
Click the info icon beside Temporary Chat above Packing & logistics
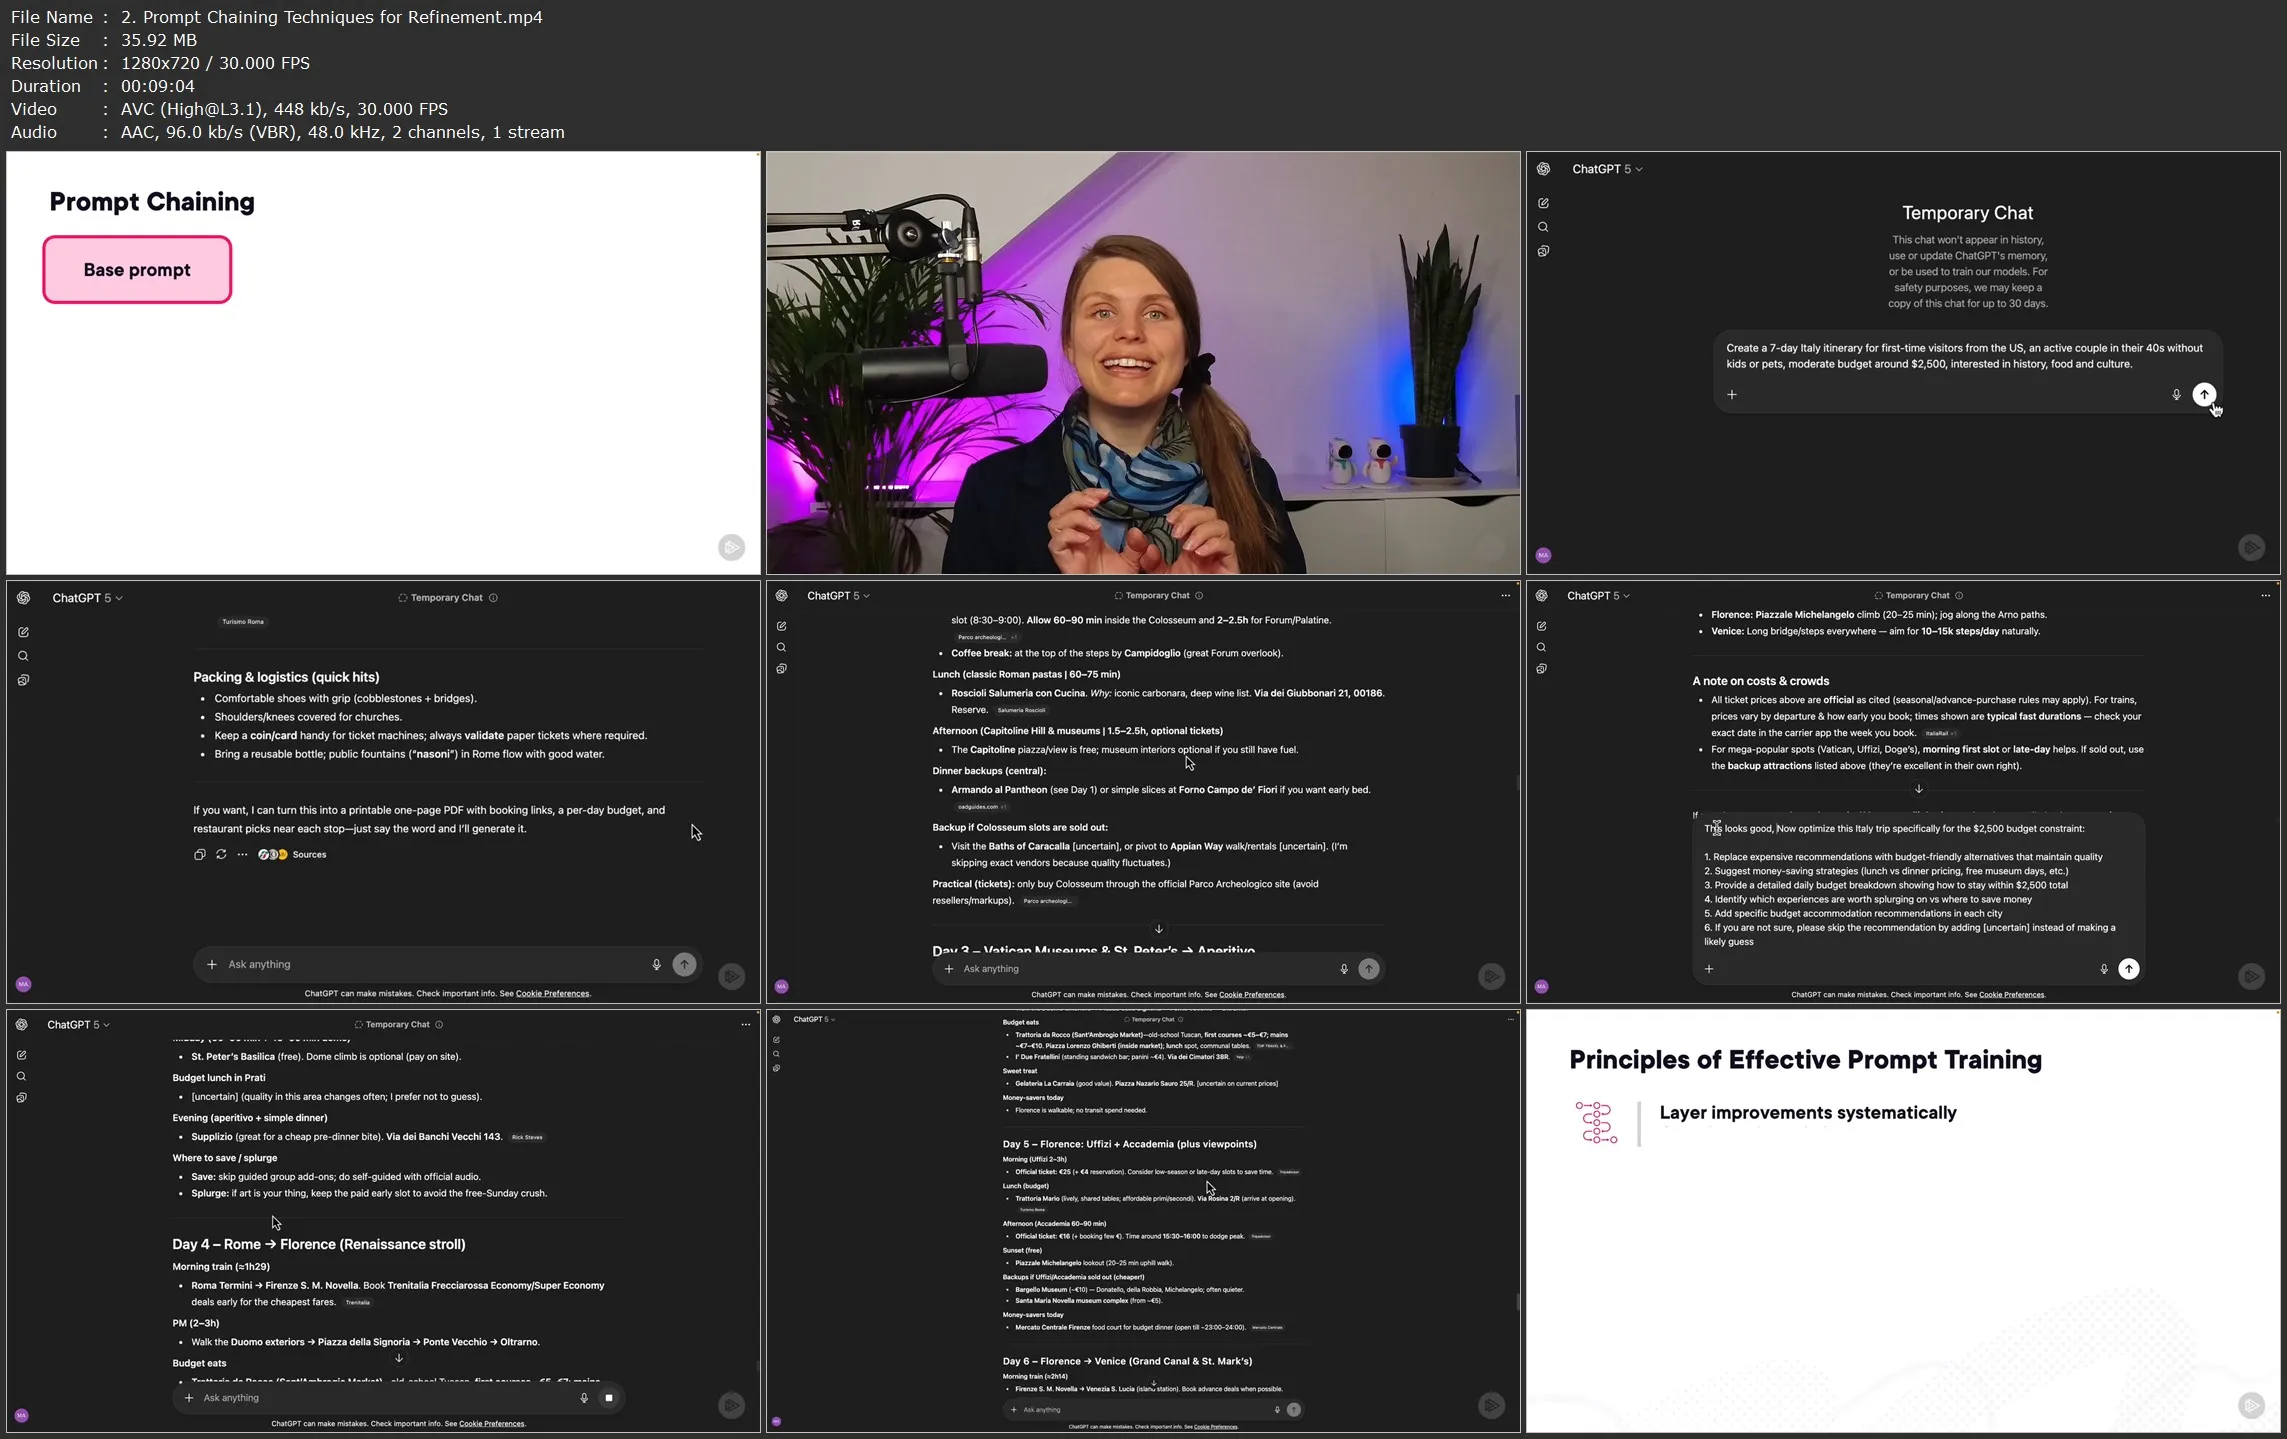tap(493, 598)
